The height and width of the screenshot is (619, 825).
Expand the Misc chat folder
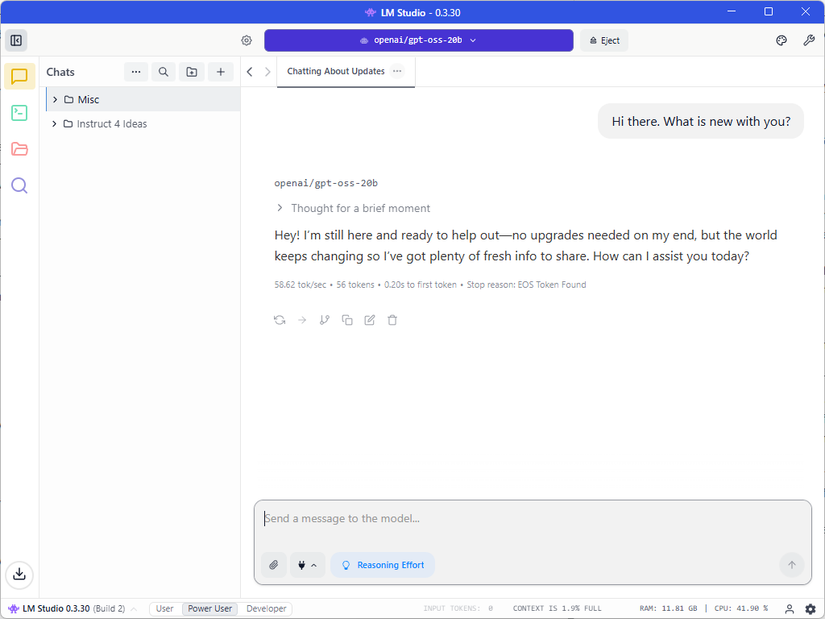coord(55,99)
